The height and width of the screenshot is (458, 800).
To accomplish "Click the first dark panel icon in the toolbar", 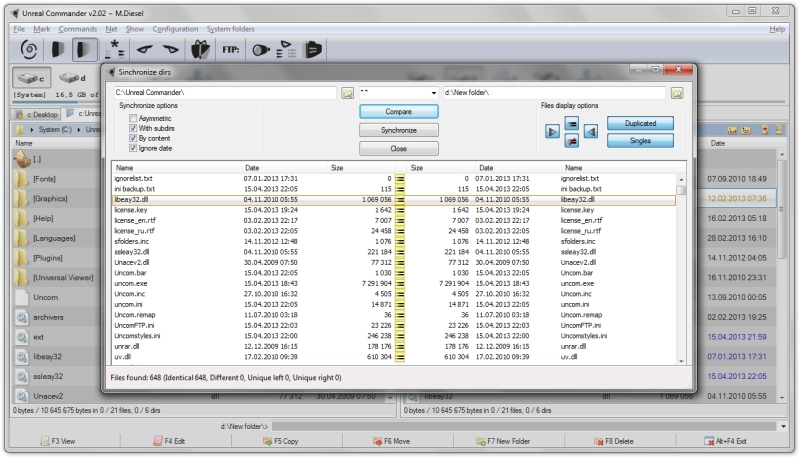I will (x=58, y=49).
